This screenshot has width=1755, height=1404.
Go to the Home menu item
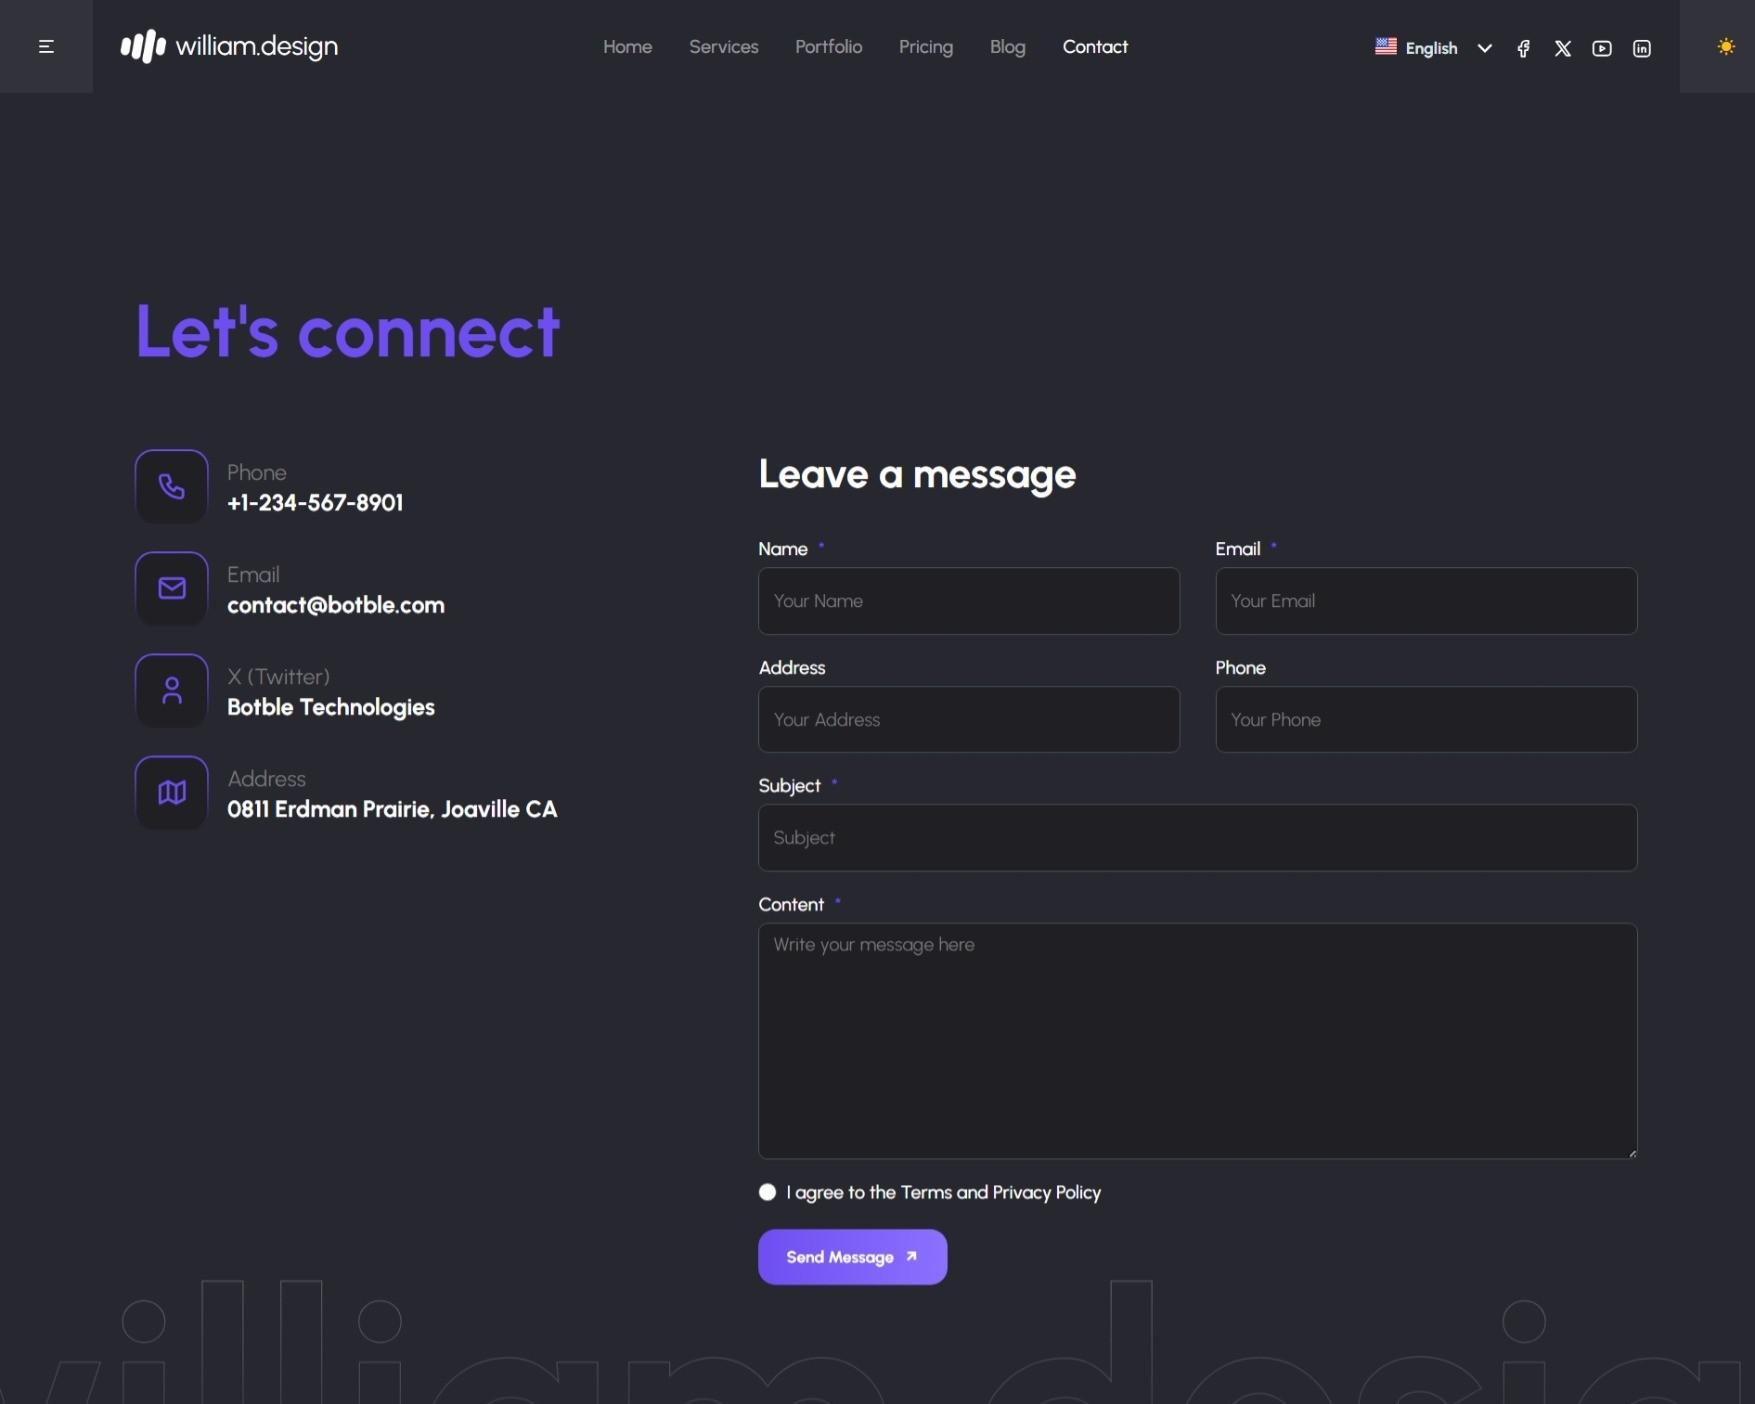point(628,47)
